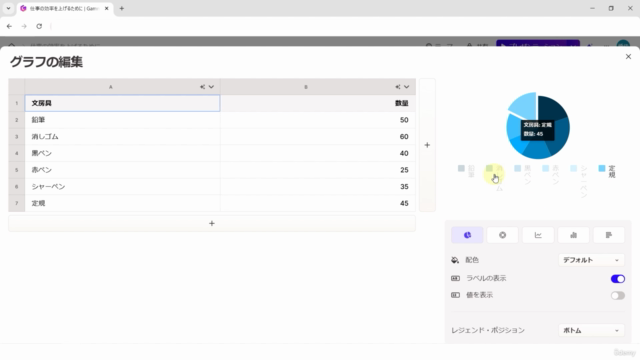Screen dimensions: 640x360
Task: Click the 黒ペン legend color swatch
Action: click(517, 168)
